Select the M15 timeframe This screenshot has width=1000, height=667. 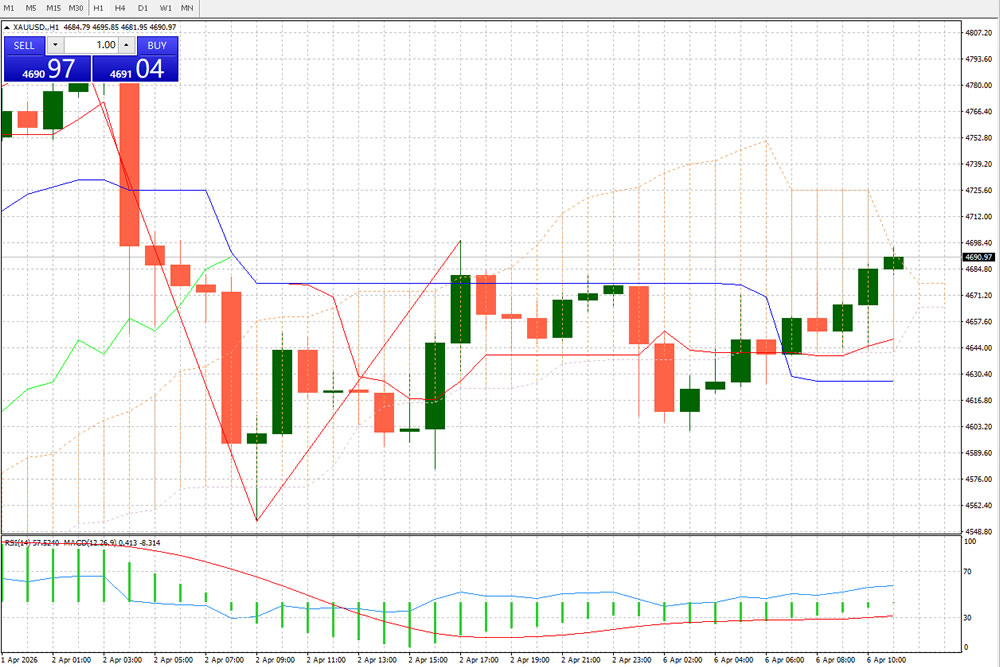(54, 8)
